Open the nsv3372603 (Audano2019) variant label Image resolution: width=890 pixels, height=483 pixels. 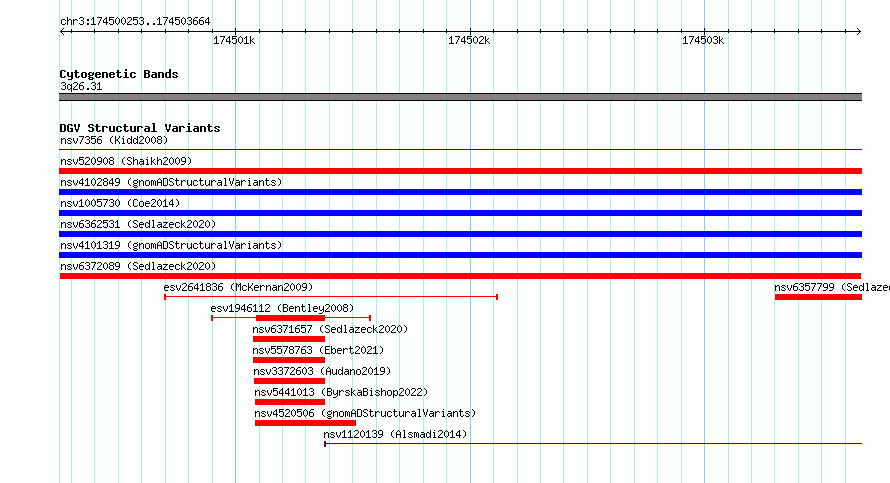322,371
